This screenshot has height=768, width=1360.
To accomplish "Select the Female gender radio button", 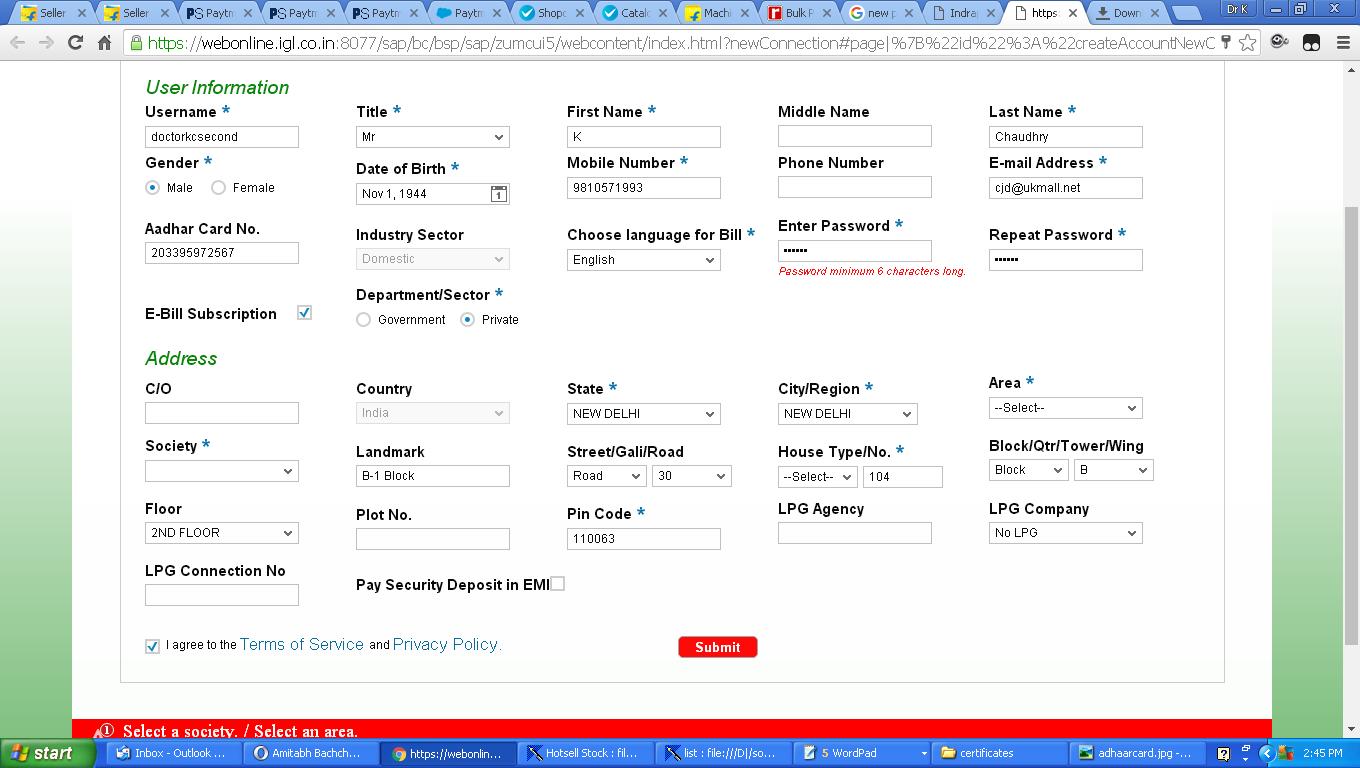I will [x=218, y=187].
